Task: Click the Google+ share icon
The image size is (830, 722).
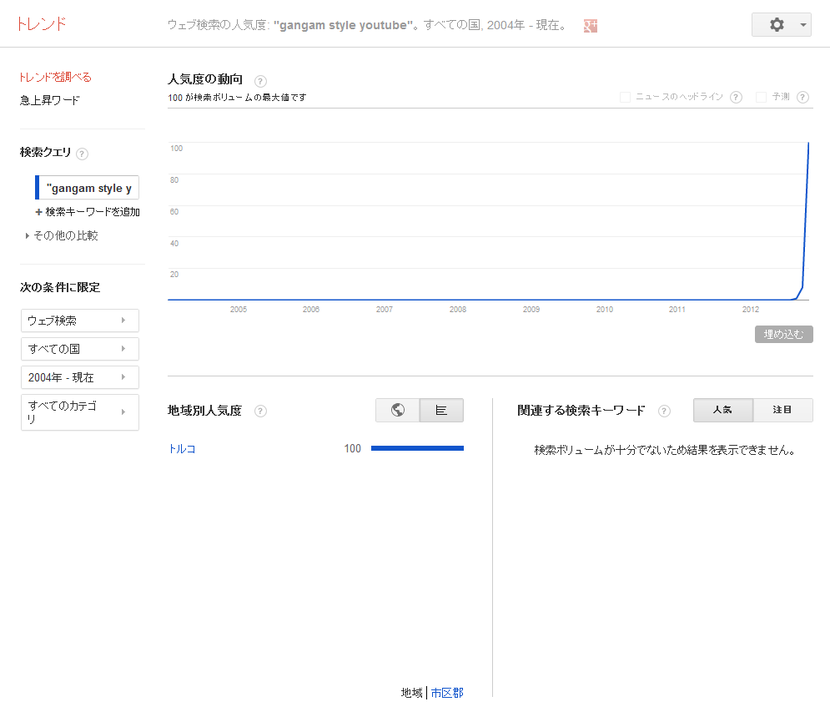Action: click(590, 25)
